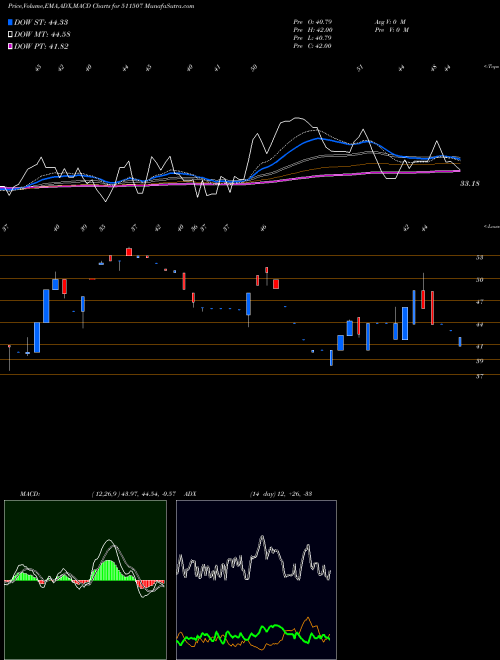Click the magenta DOW PT legend swatch

pos(10,46)
